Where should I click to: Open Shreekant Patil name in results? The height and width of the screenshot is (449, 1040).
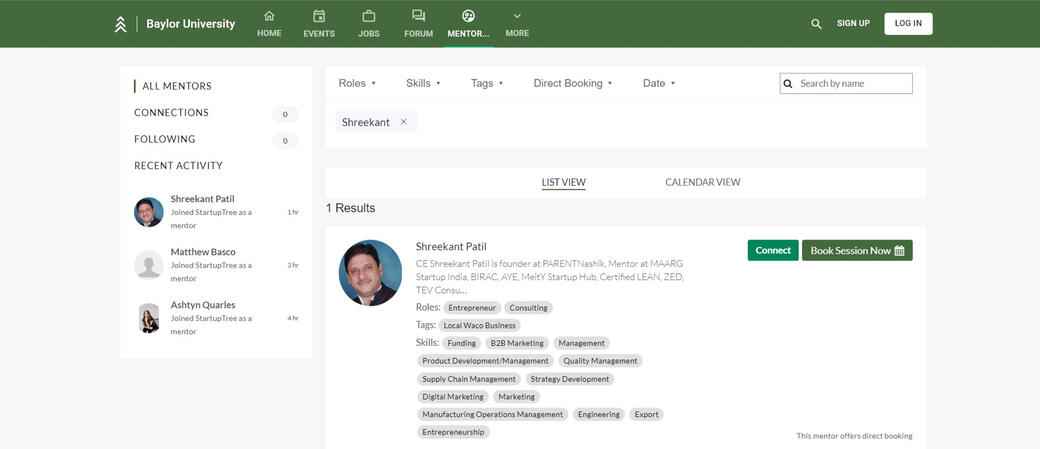tap(451, 247)
